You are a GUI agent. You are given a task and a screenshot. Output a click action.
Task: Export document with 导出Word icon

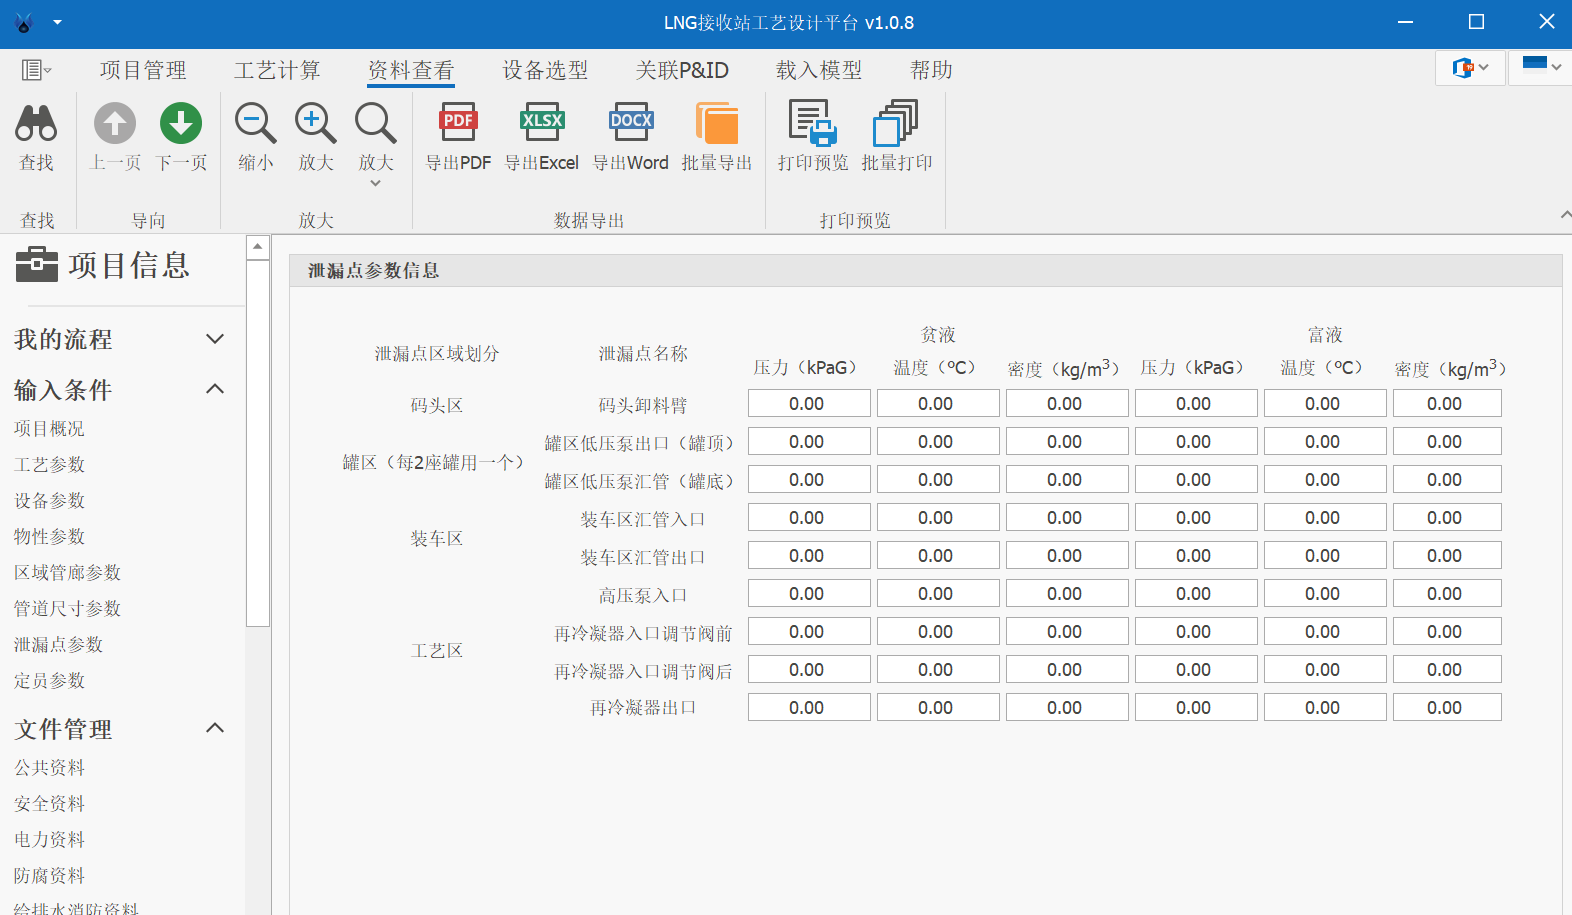point(631,124)
